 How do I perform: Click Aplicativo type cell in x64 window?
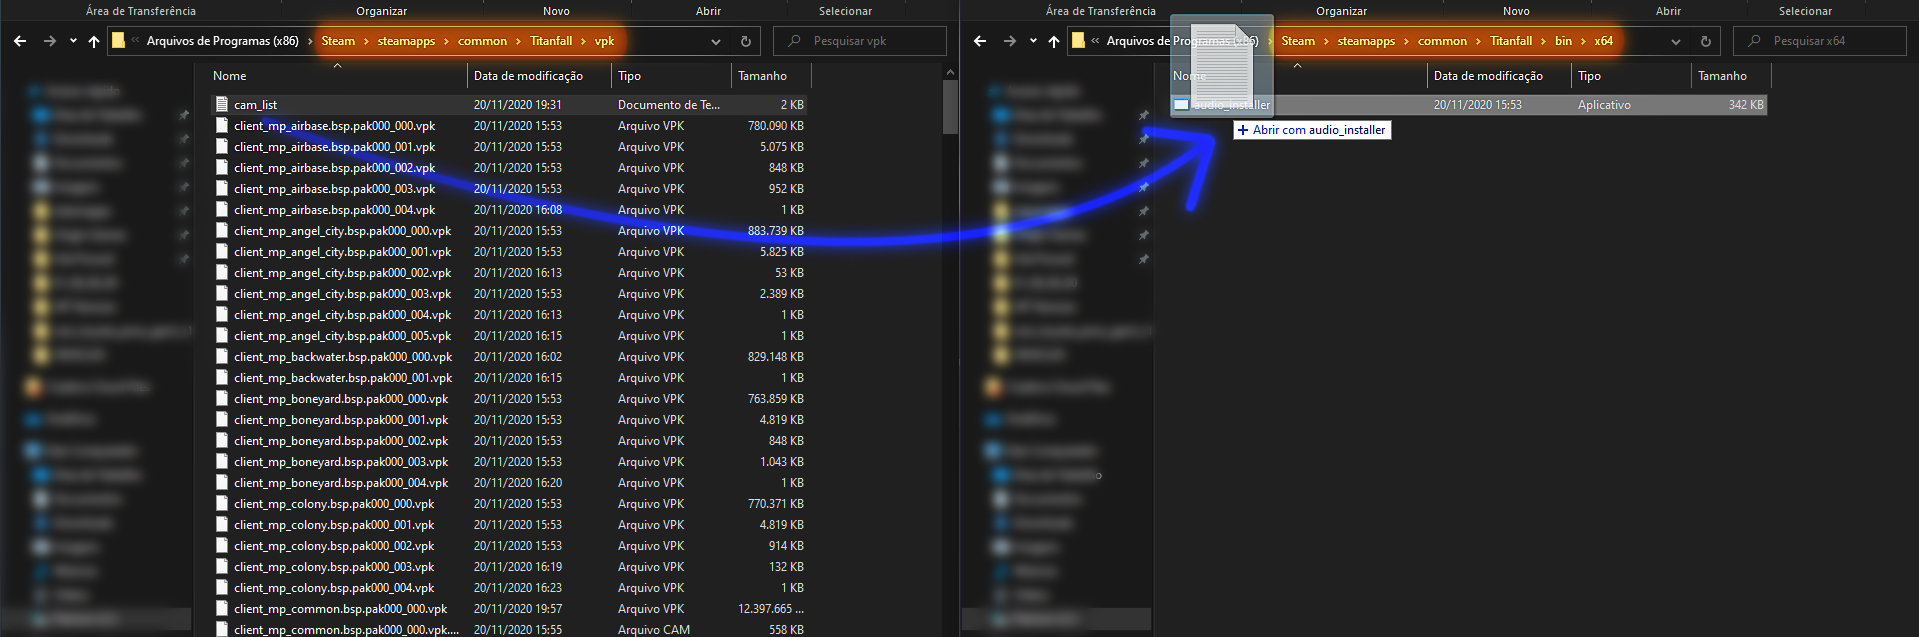click(1604, 104)
